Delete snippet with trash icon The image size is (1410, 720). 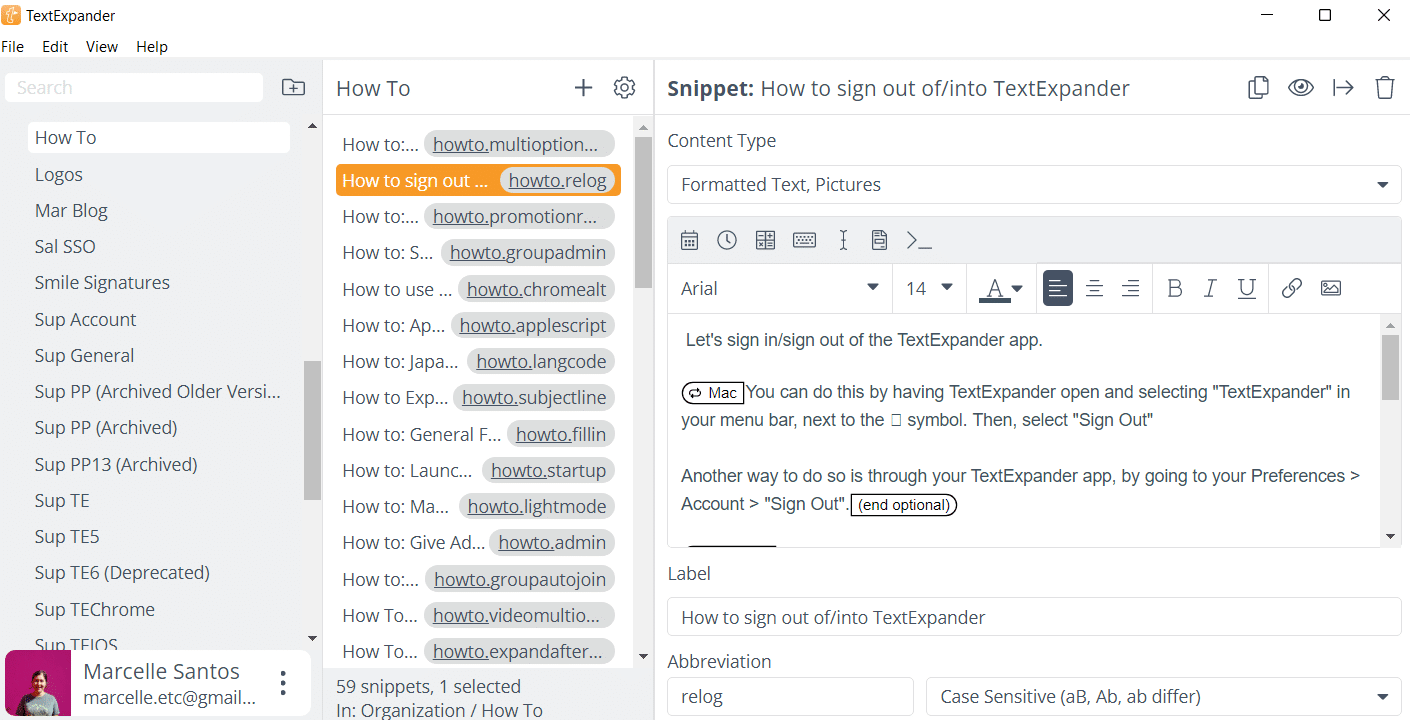point(1384,88)
